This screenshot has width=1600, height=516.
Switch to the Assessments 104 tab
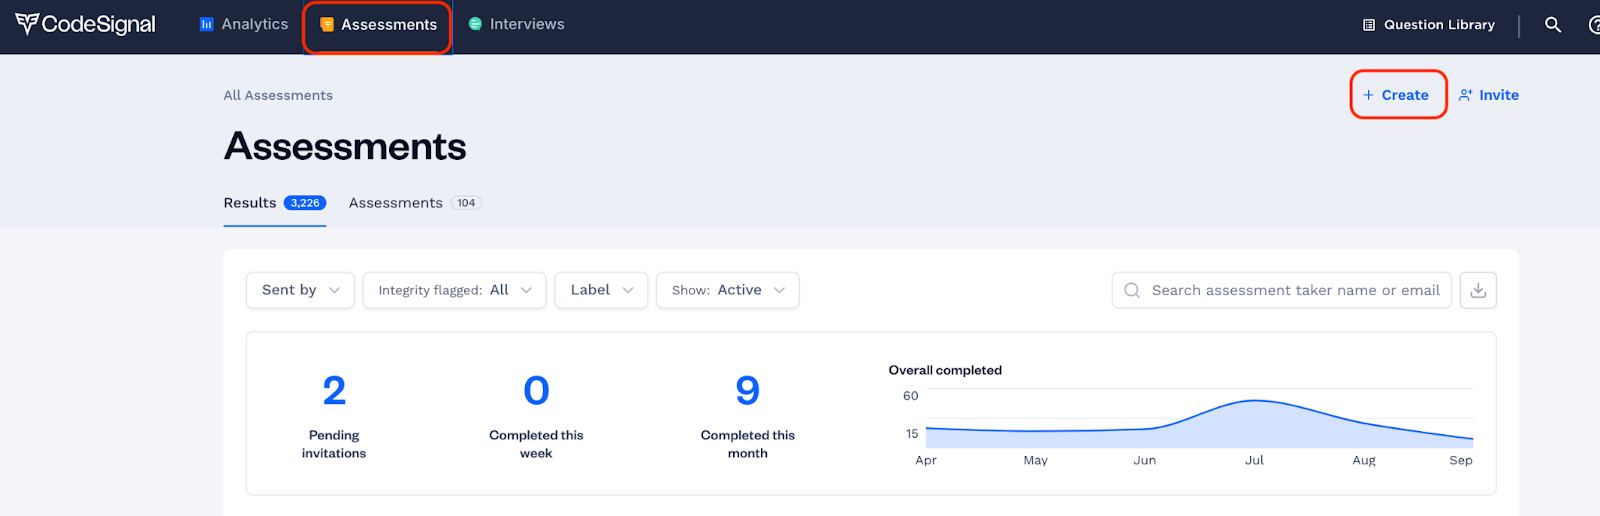415,203
